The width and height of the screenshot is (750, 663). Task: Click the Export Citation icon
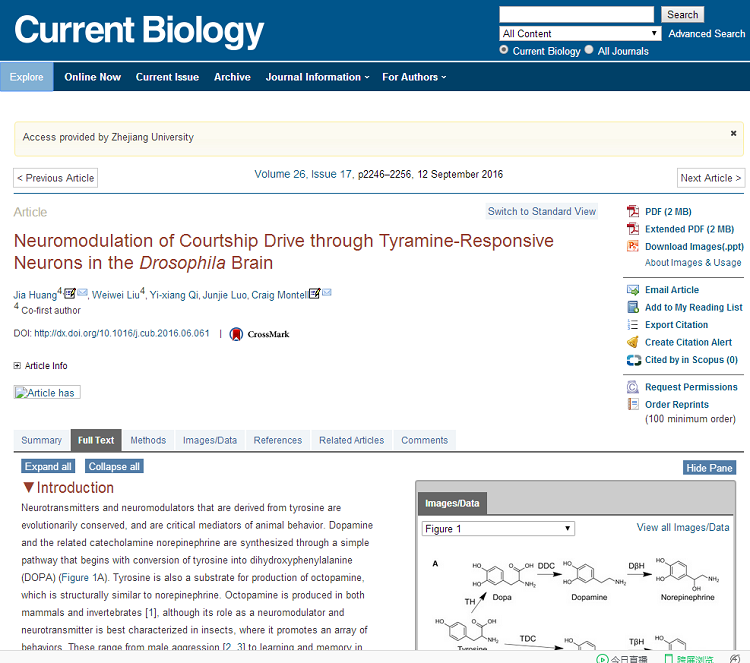pos(633,325)
